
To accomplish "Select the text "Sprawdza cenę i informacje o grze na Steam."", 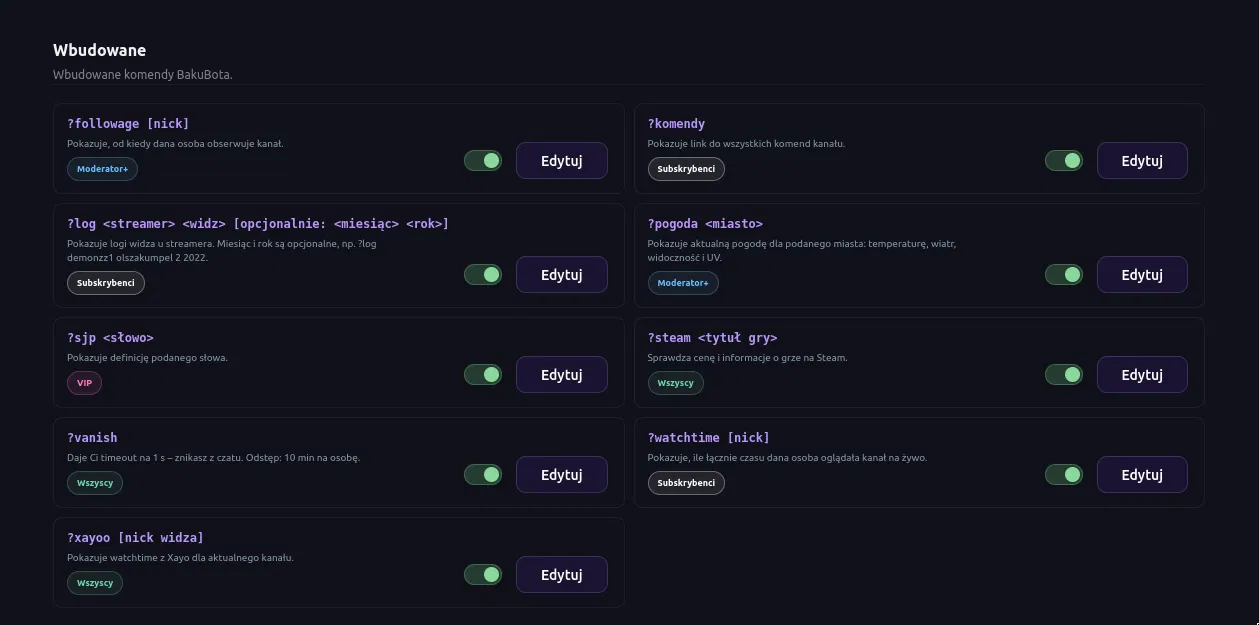I will click(747, 358).
